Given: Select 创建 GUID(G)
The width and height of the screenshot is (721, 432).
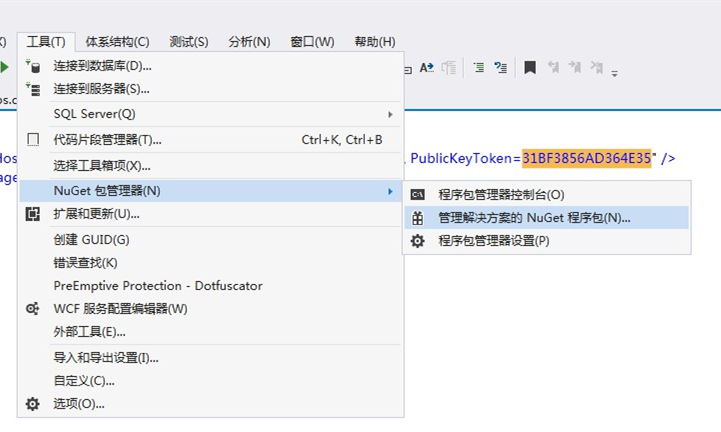Looking at the screenshot, I should (x=211, y=240).
